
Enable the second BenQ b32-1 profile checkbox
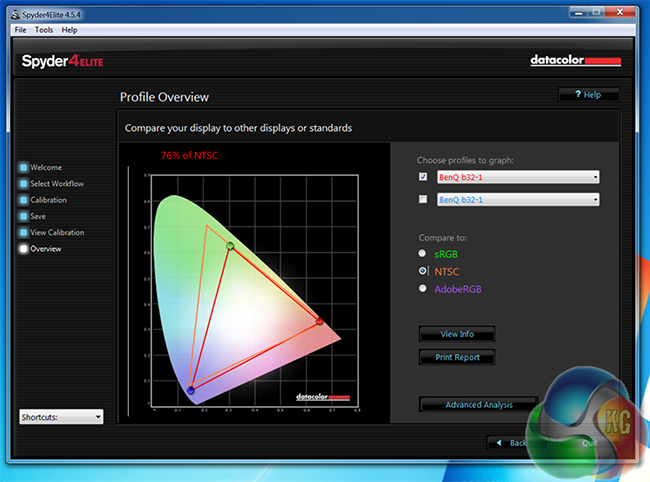coord(423,200)
